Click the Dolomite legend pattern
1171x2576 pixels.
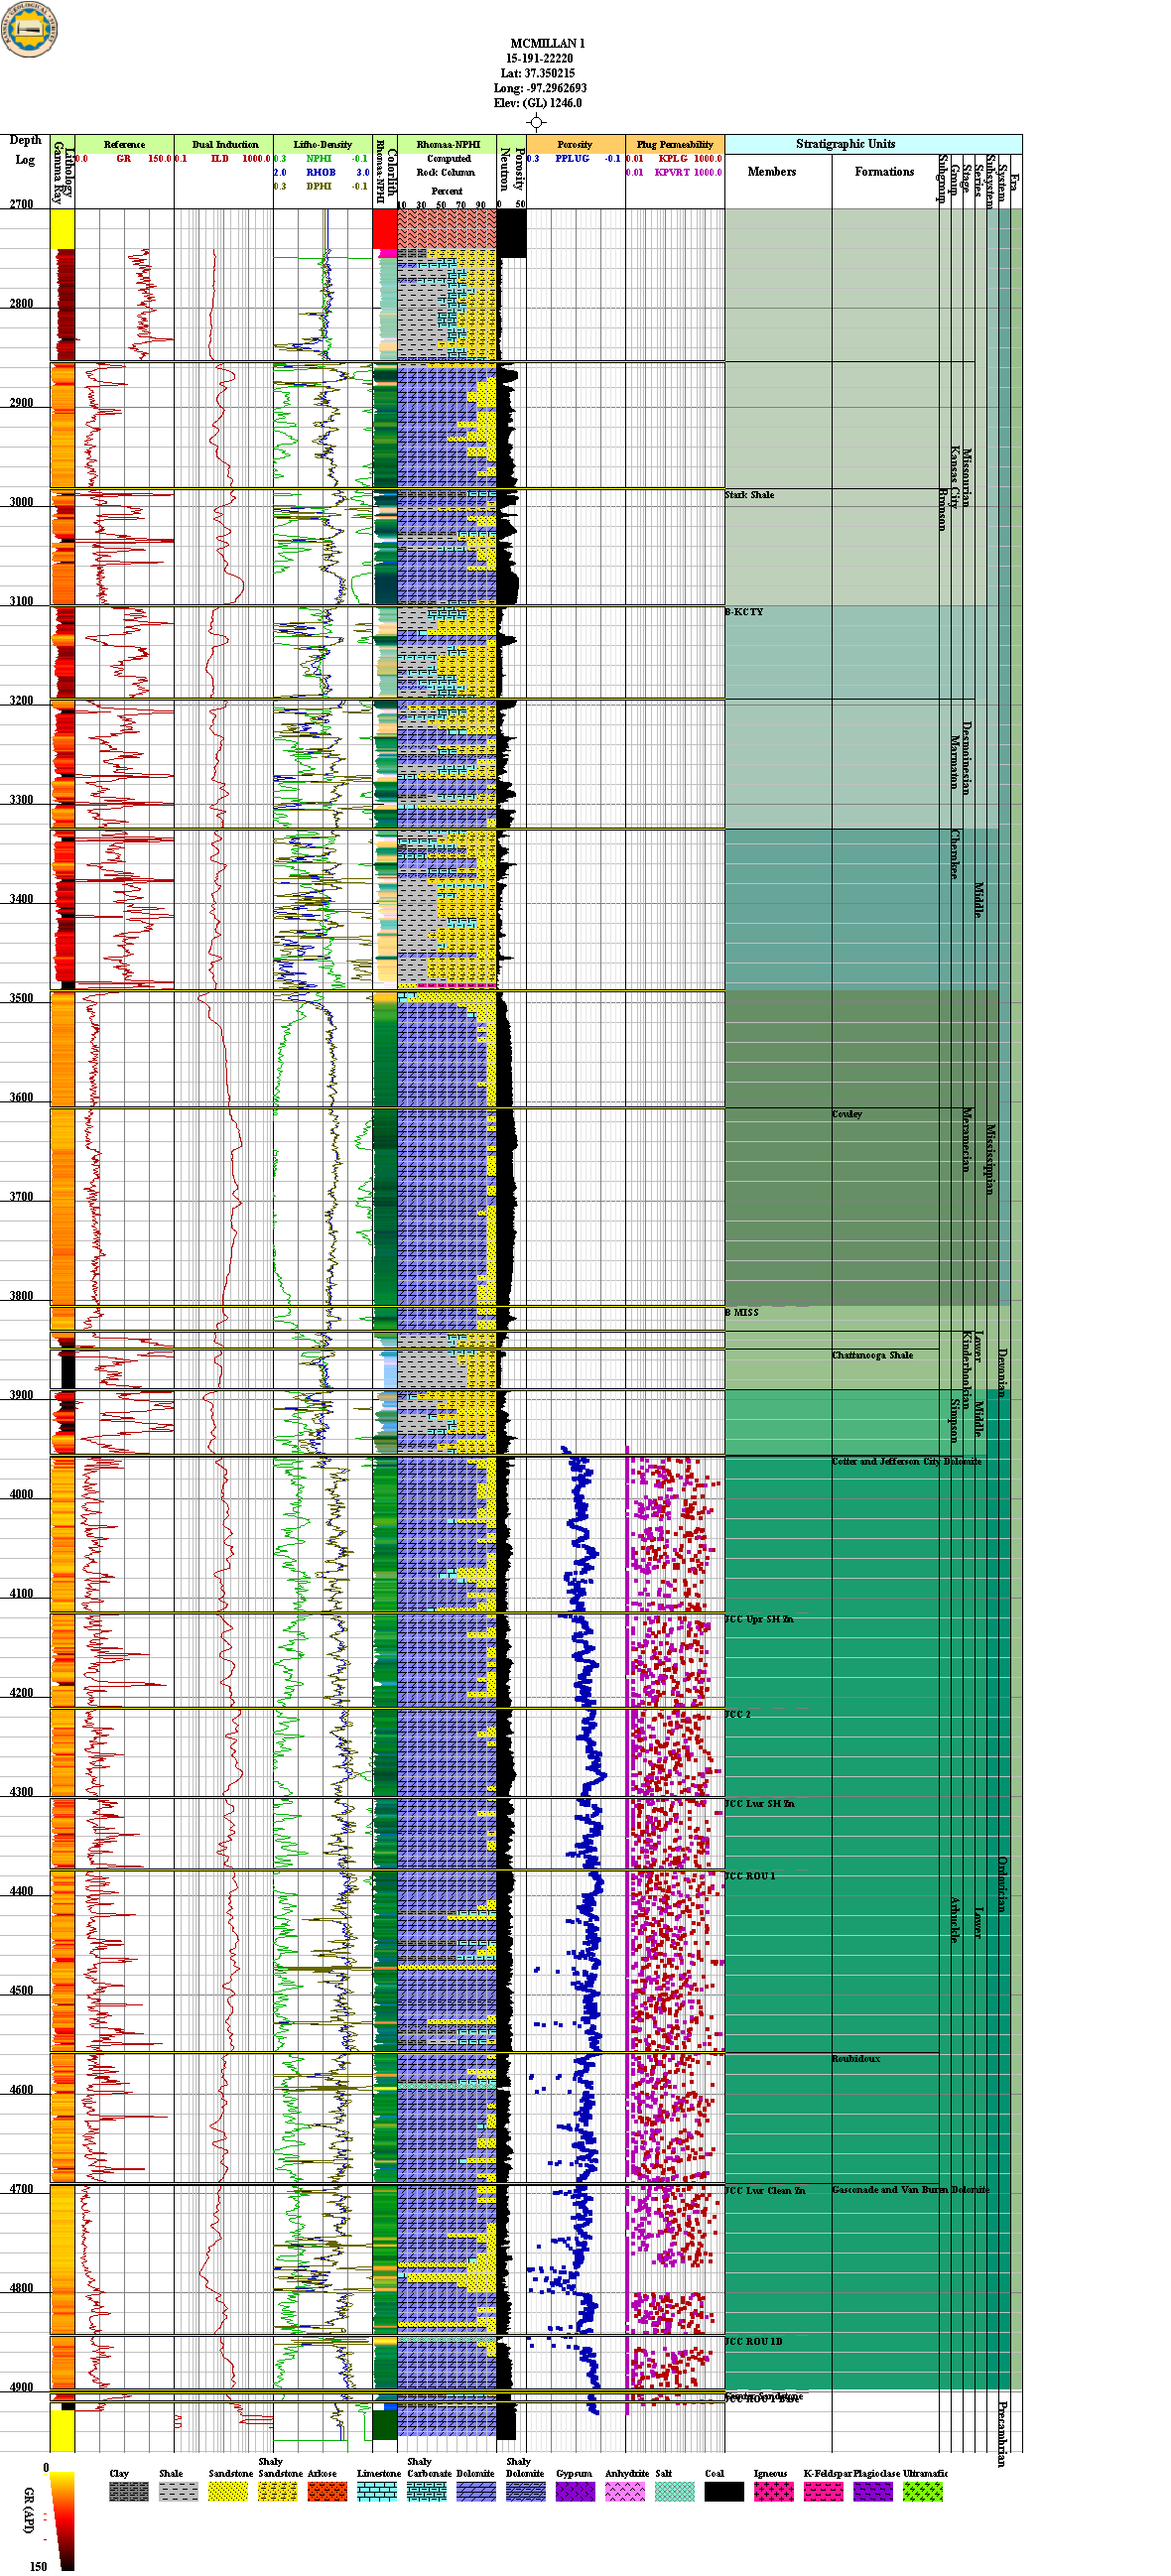tap(475, 2491)
